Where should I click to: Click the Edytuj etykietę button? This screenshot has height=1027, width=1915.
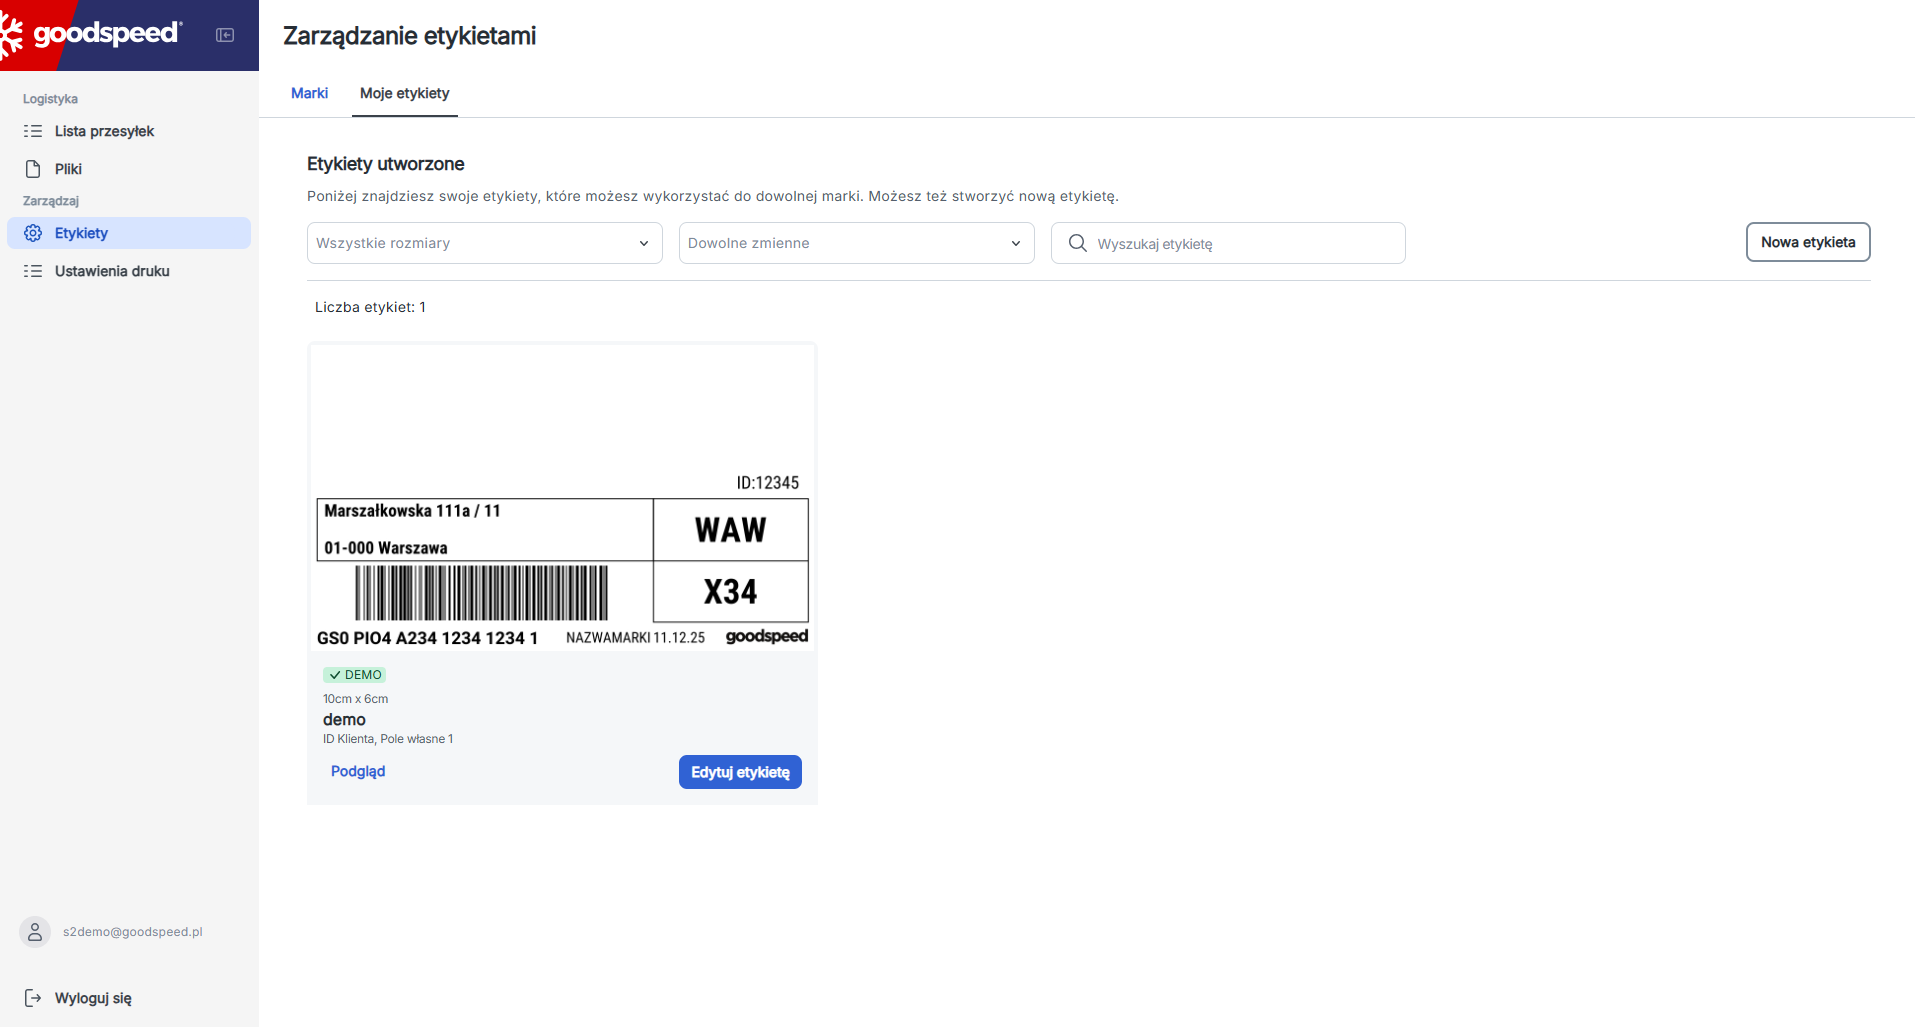point(740,772)
